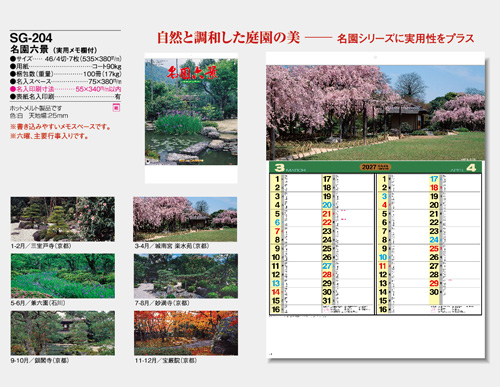Select red March 22 on the calendar
Image resolution: width=500 pixels, height=387 pixels.
pos(327,222)
